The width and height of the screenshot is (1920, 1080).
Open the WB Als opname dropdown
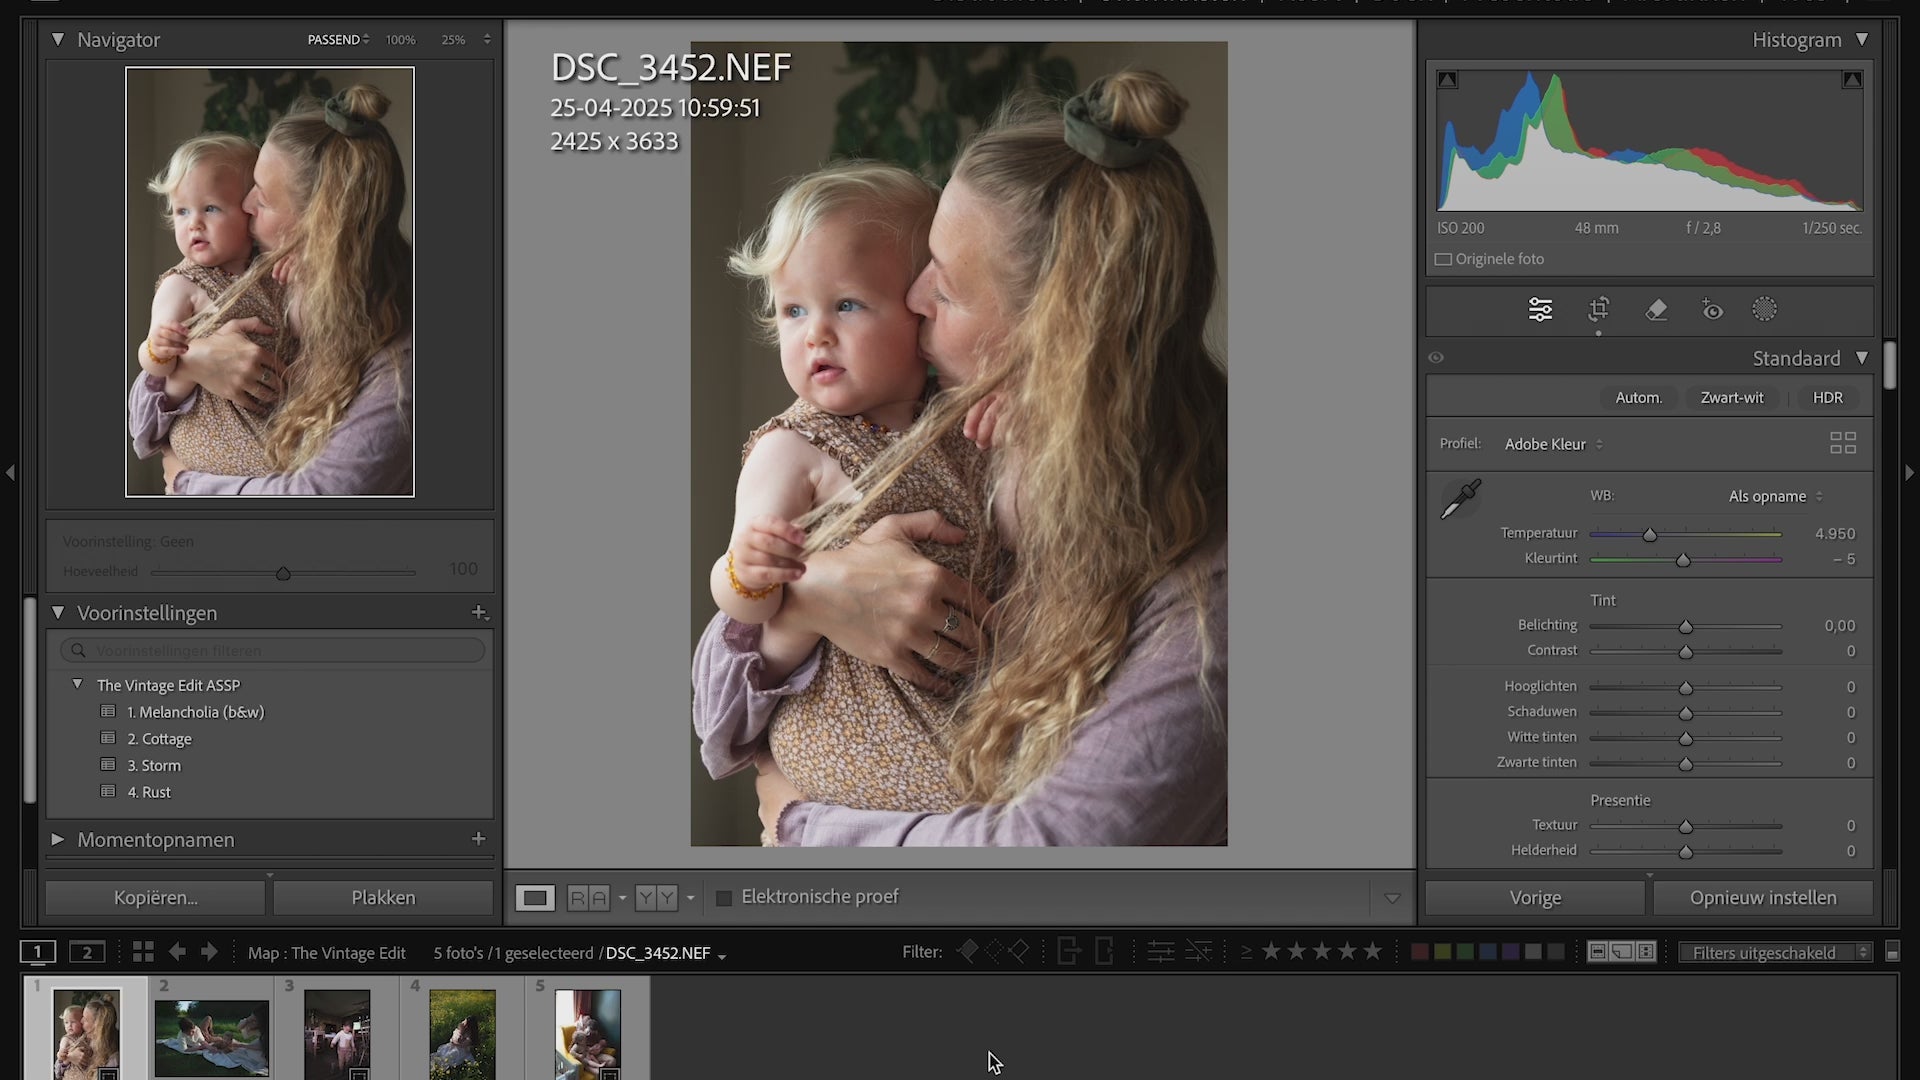[x=1775, y=496]
